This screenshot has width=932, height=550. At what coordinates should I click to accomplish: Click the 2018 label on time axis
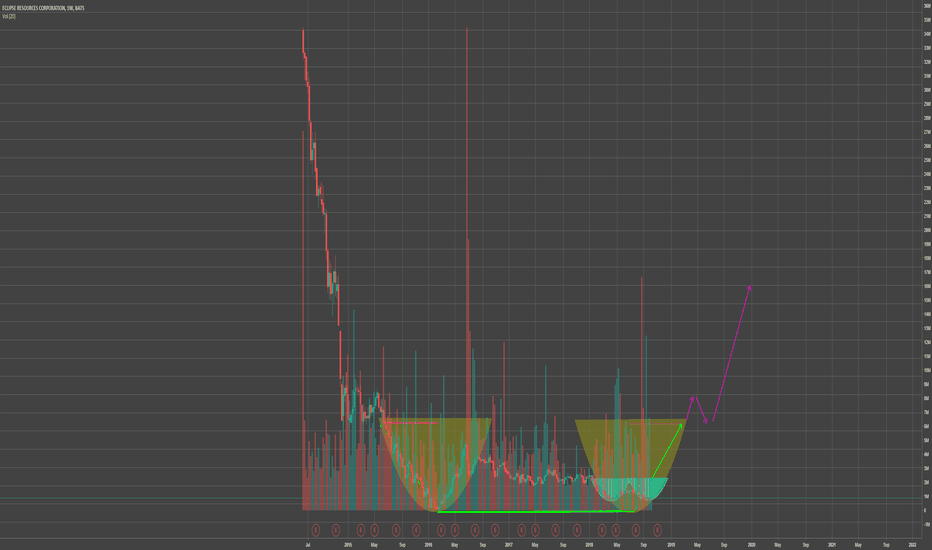(x=589, y=545)
